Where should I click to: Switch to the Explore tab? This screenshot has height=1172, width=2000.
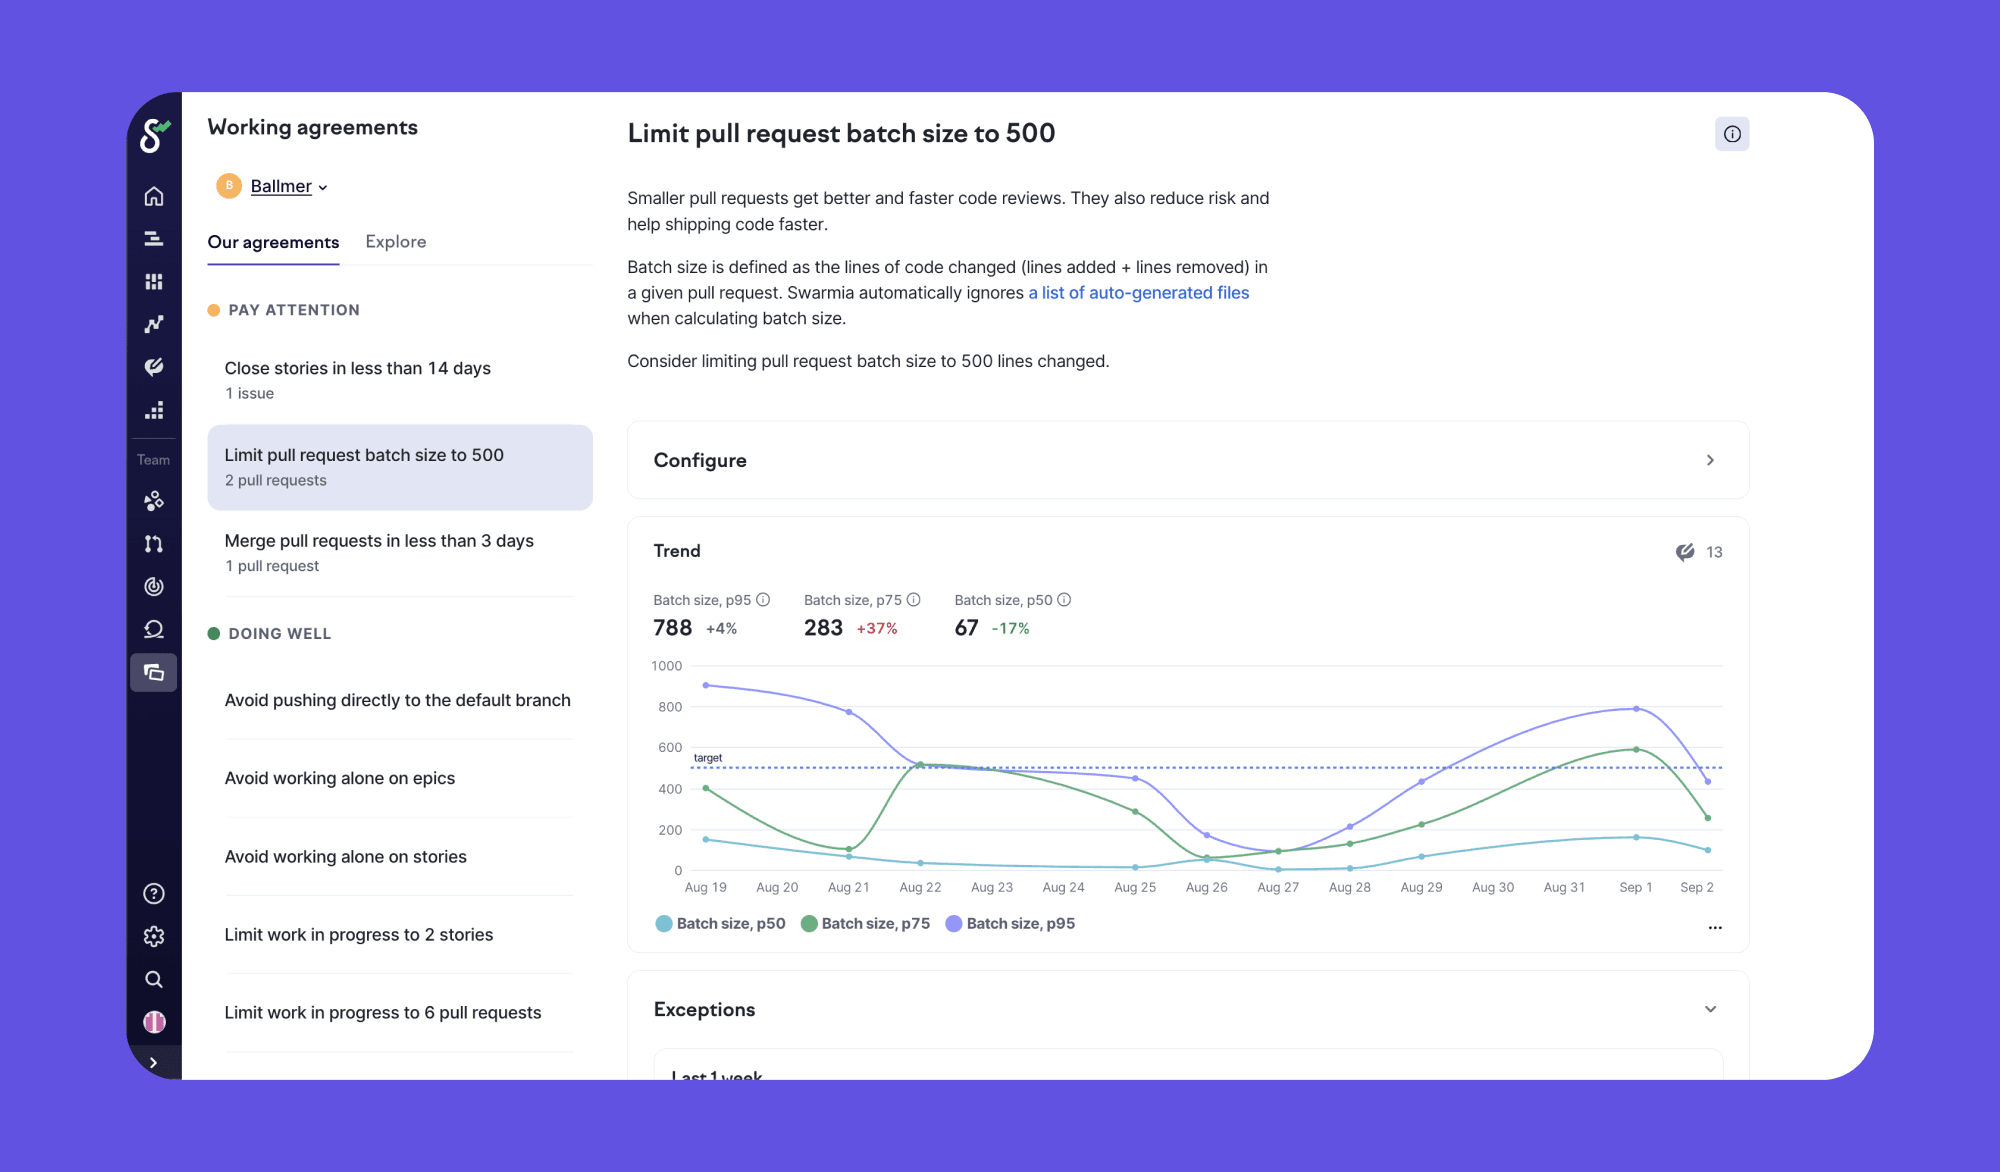tap(395, 242)
